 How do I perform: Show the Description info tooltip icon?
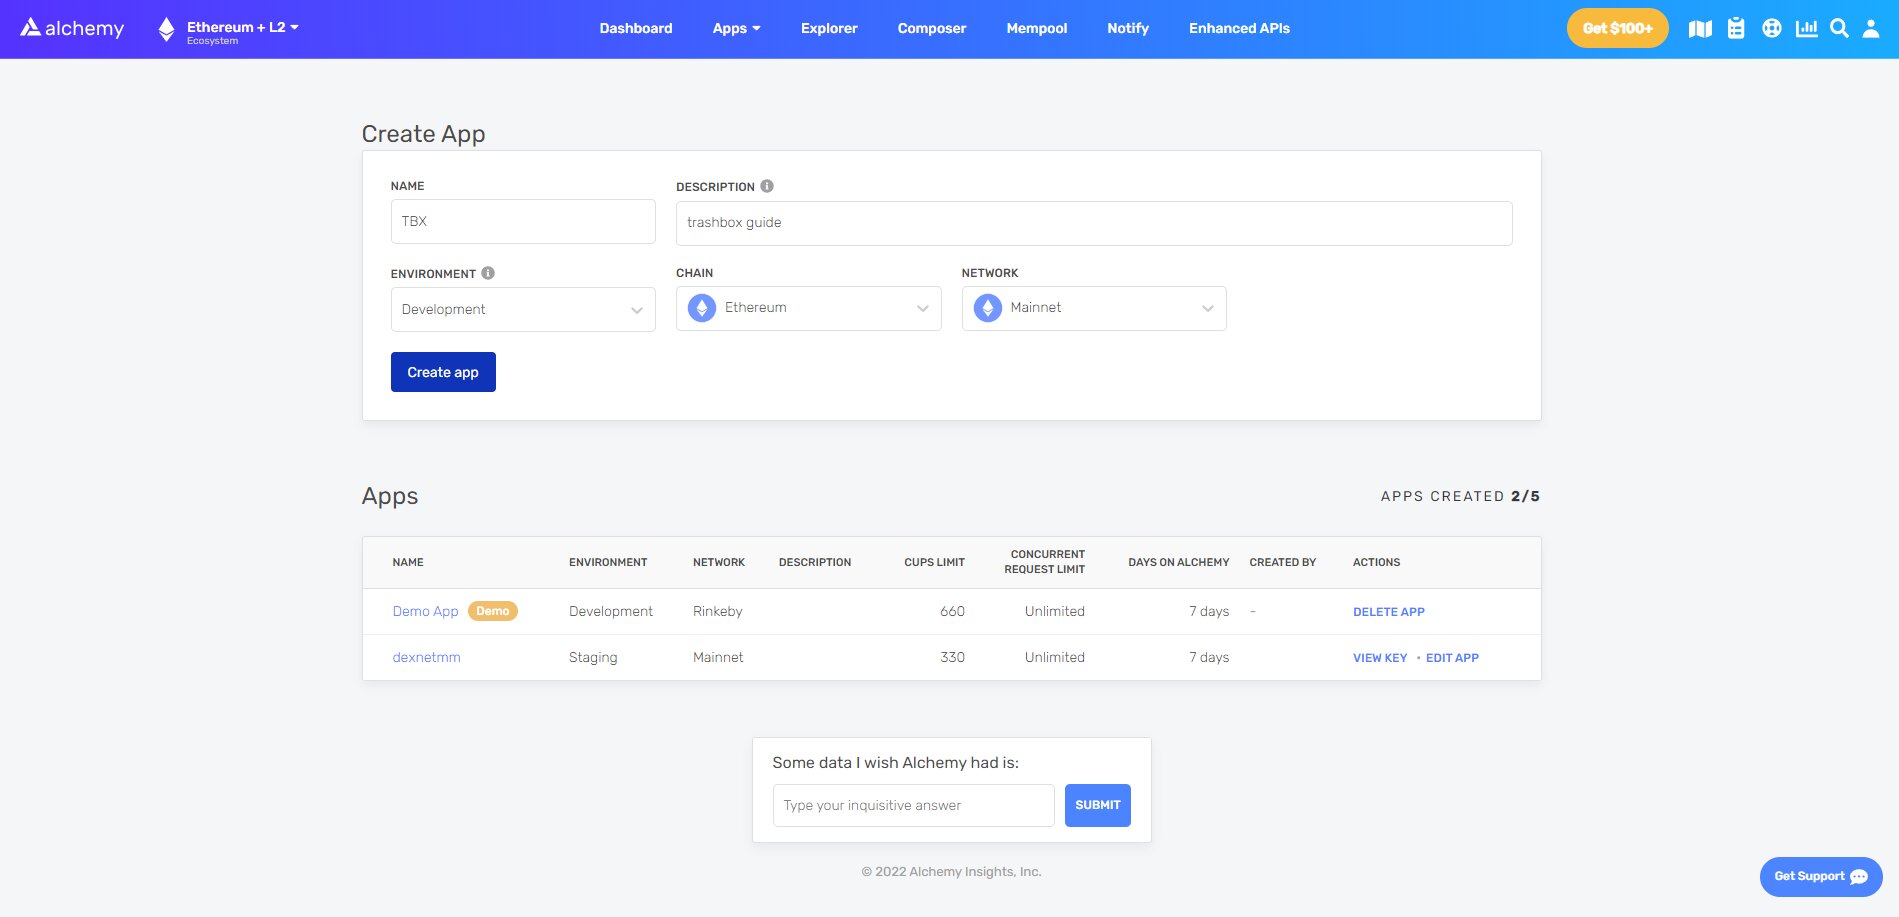(x=767, y=186)
